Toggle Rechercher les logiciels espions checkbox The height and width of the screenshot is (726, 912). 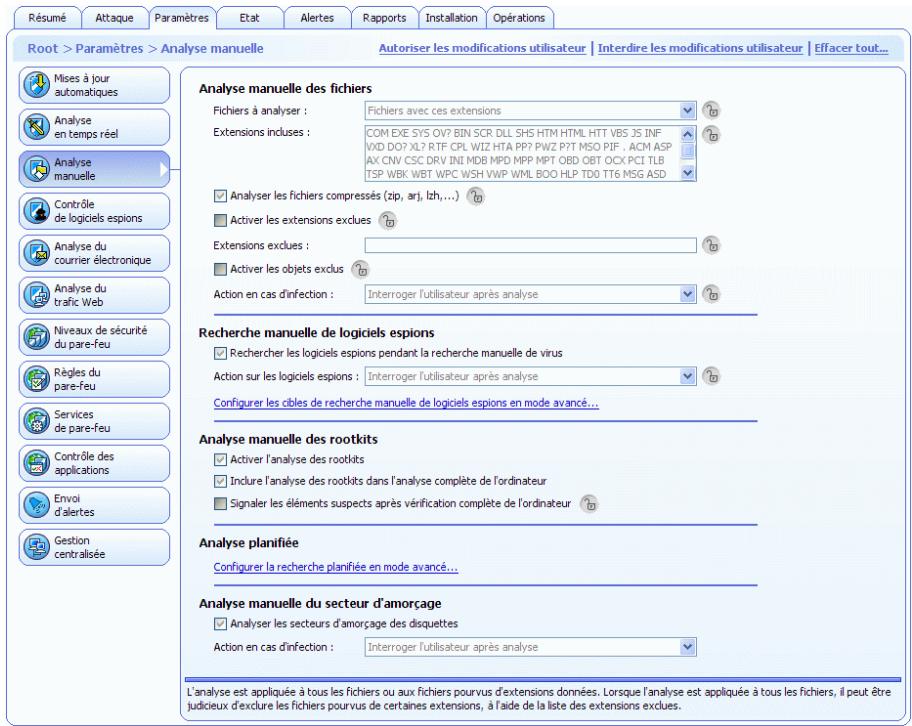coord(220,353)
